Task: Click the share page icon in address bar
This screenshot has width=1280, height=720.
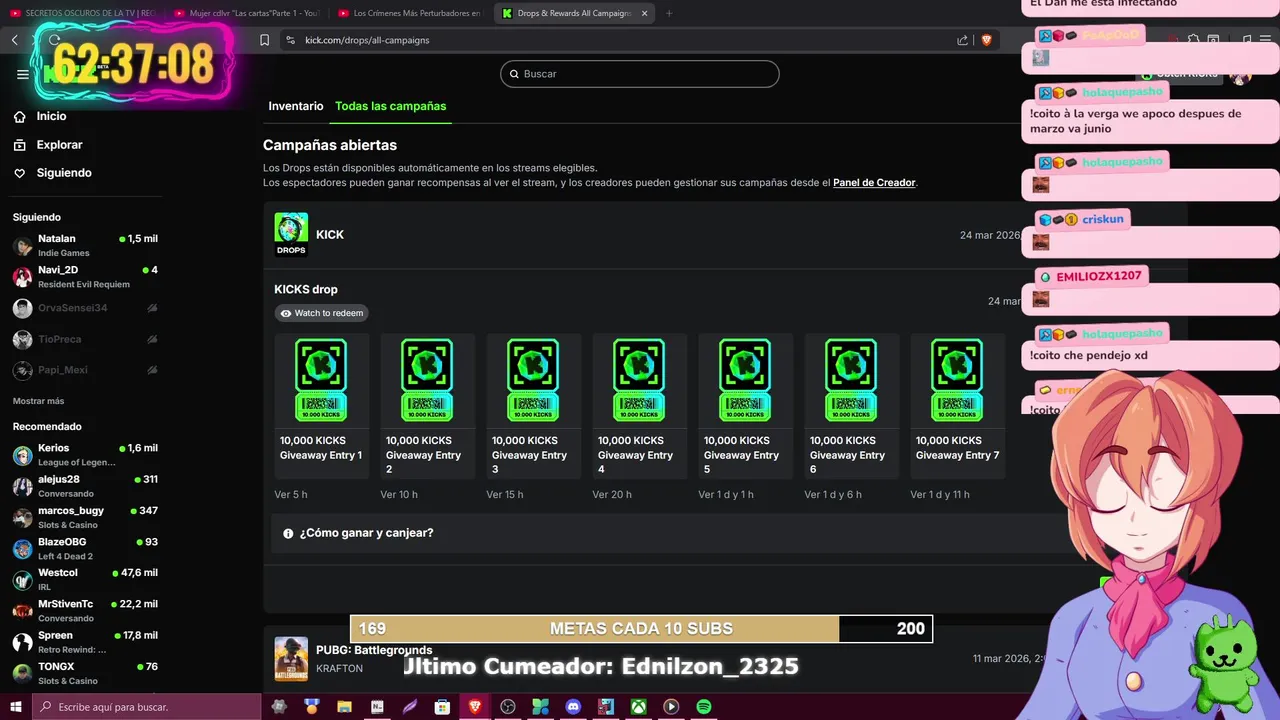Action: 962,40
